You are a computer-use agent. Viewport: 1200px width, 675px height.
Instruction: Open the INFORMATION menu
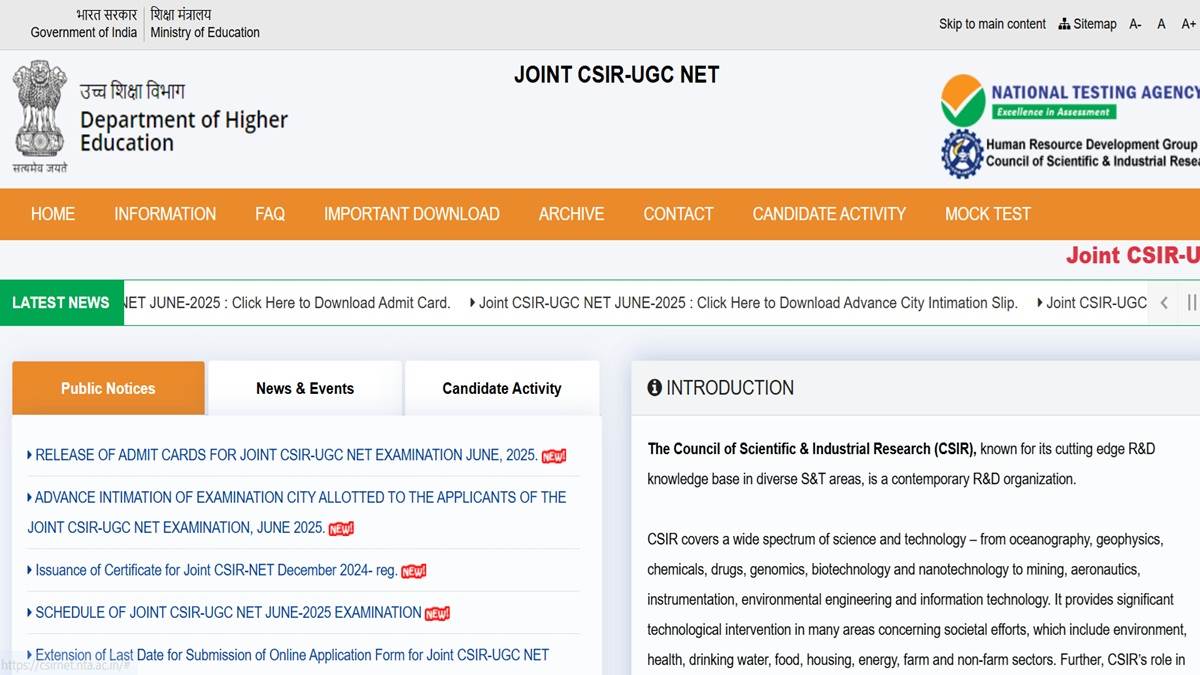(165, 214)
